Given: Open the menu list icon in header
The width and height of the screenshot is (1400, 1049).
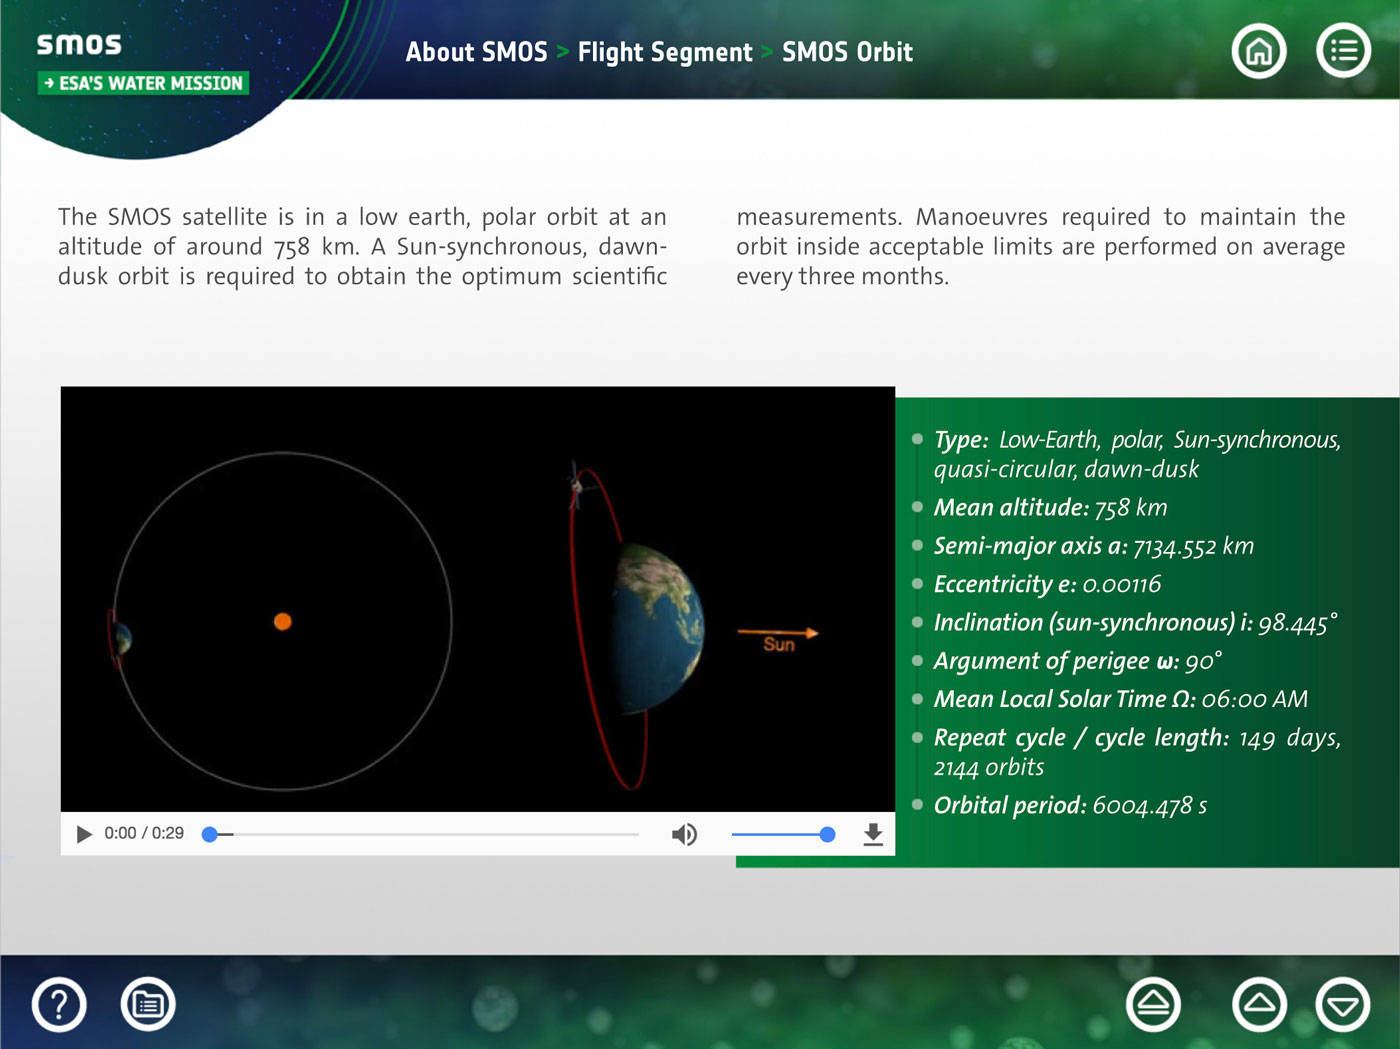Looking at the screenshot, I should (x=1343, y=51).
